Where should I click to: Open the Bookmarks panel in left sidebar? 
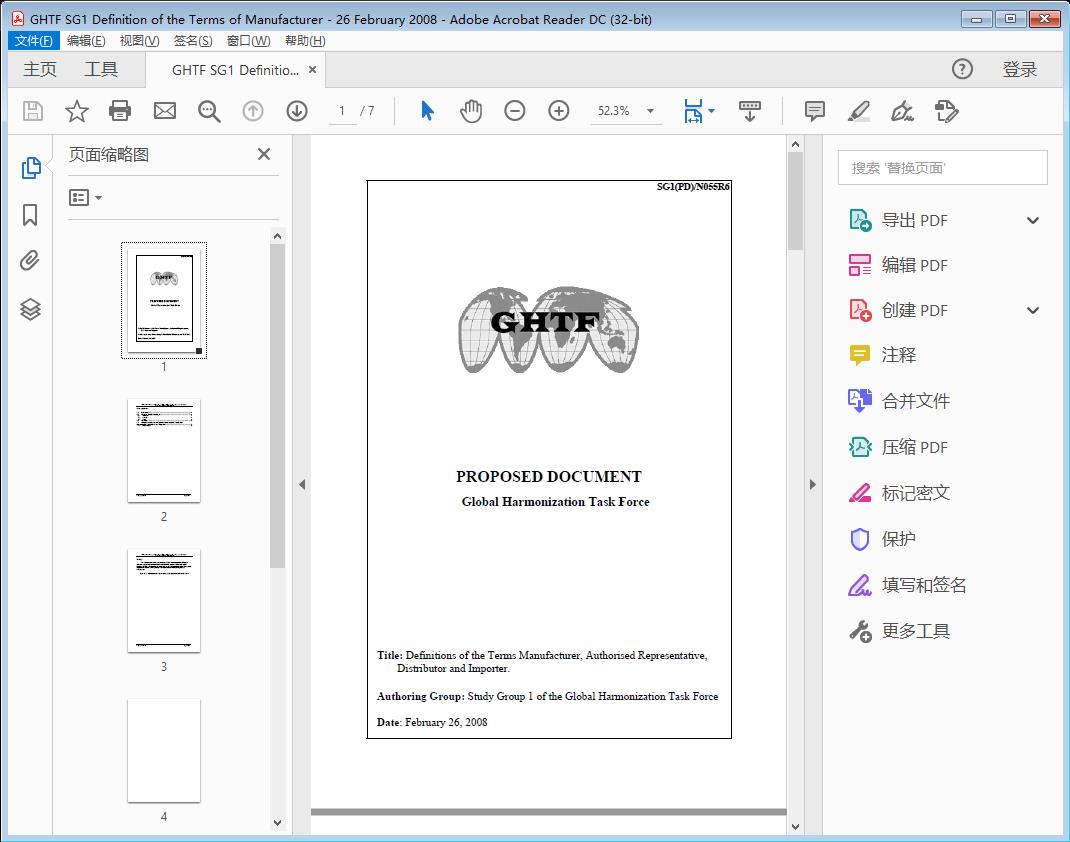30,213
